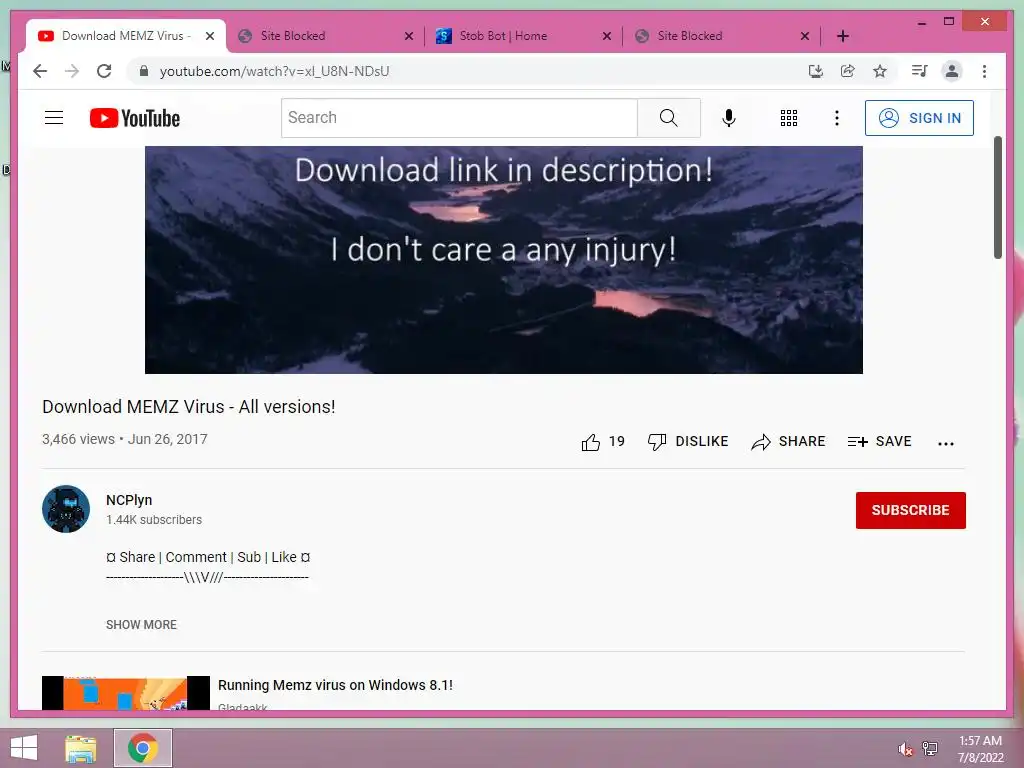This screenshot has width=1024, height=768.
Task: Open the YouTube hamburger guide menu
Action: pyautogui.click(x=54, y=118)
